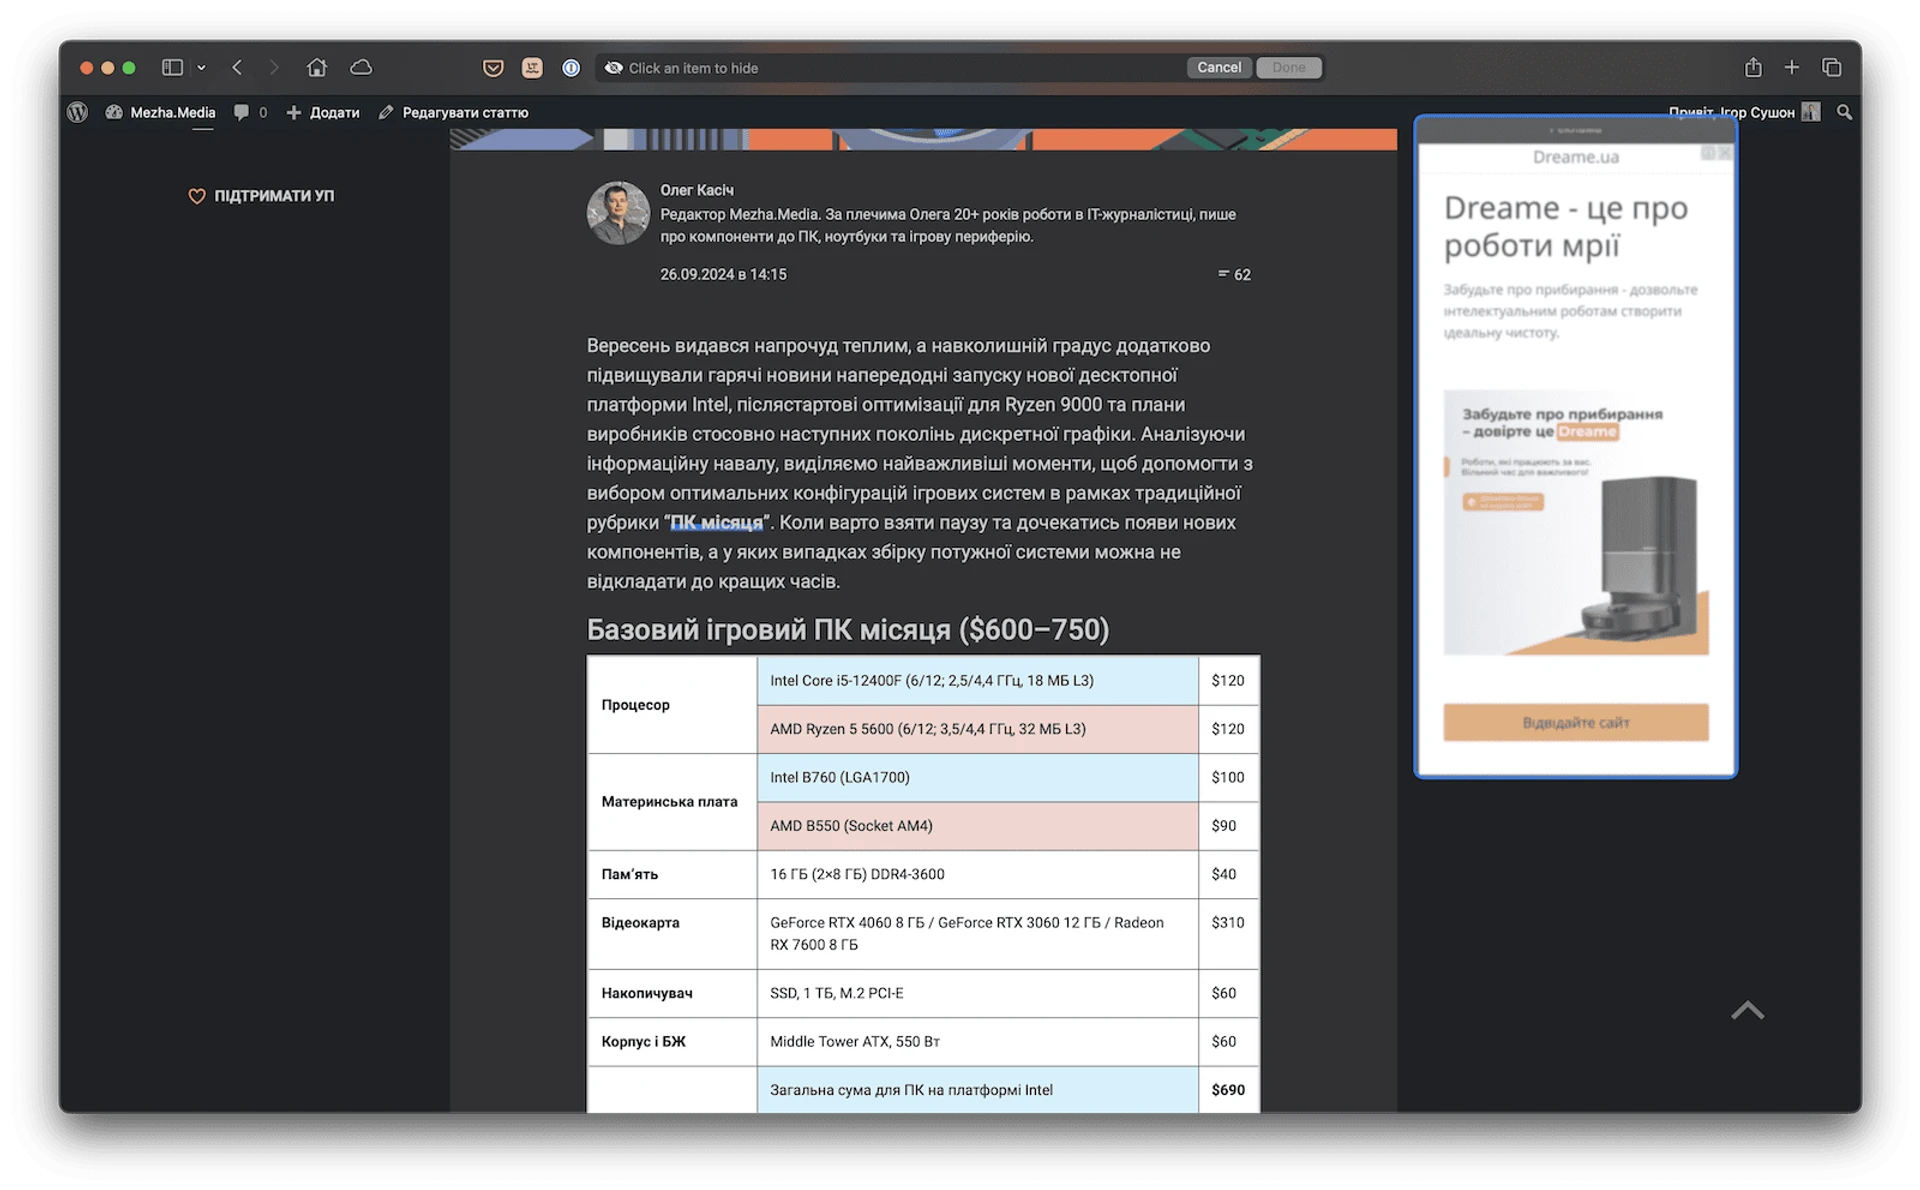Click the ПІДТРИМАТИ УП link
This screenshot has height=1190, width=1920.
tap(261, 196)
